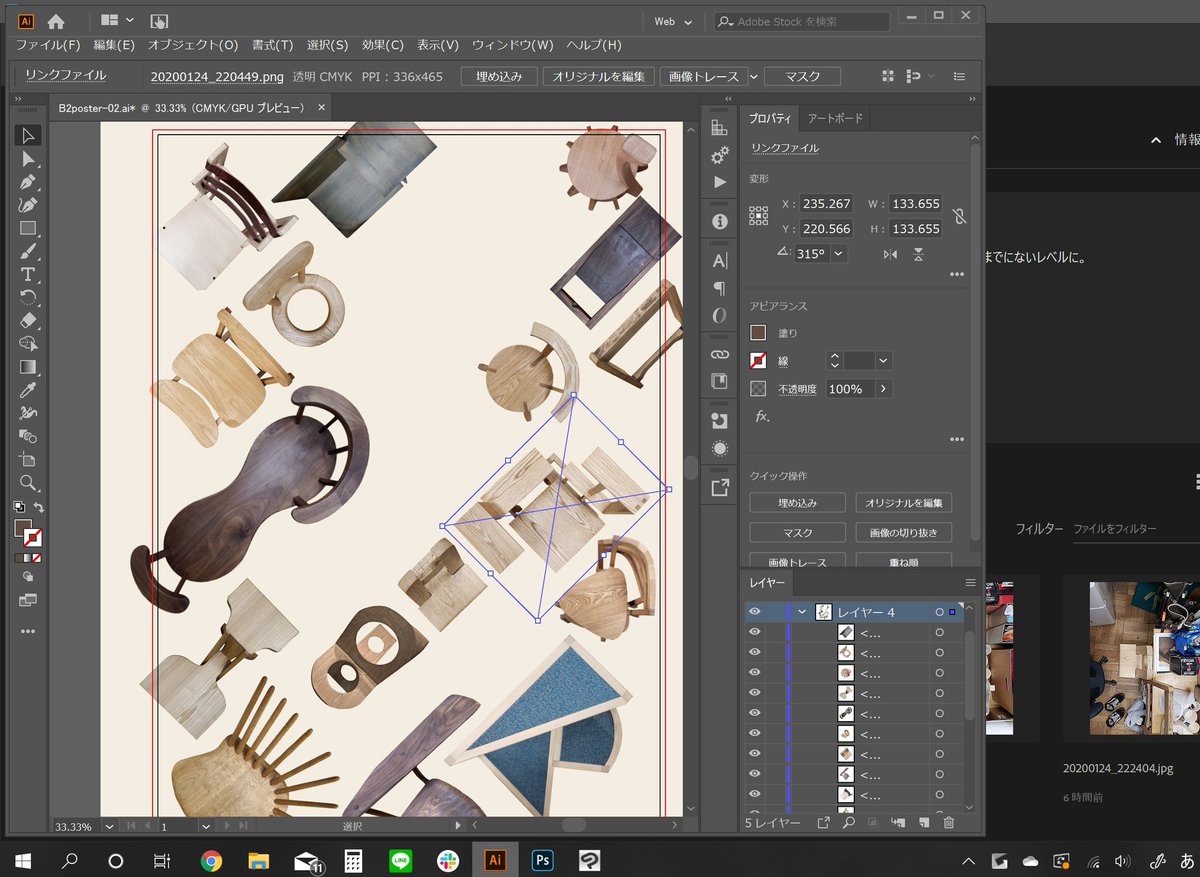Open the 画像トレース dropdown arrow
The image size is (1200, 877).
(x=754, y=77)
